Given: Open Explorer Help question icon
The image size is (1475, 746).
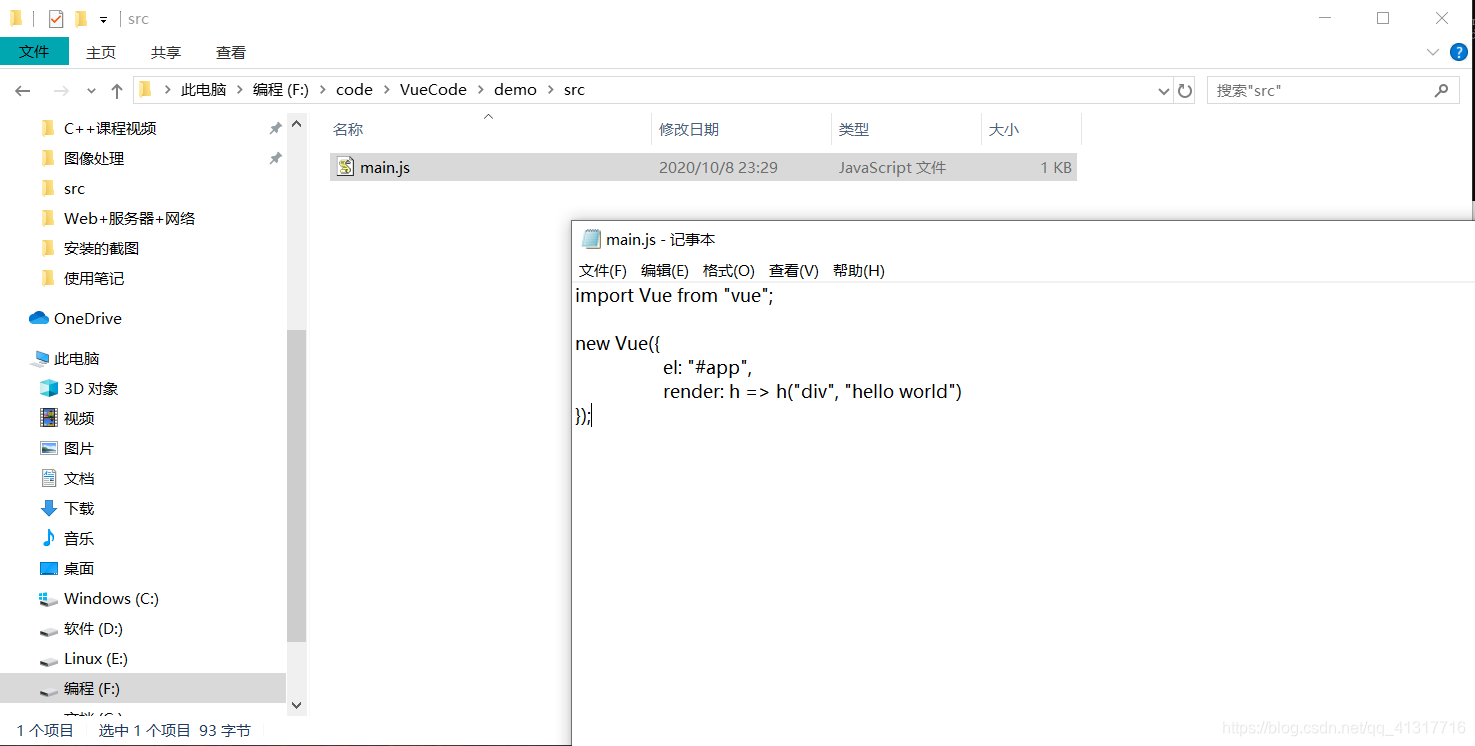Looking at the screenshot, I should (1459, 52).
